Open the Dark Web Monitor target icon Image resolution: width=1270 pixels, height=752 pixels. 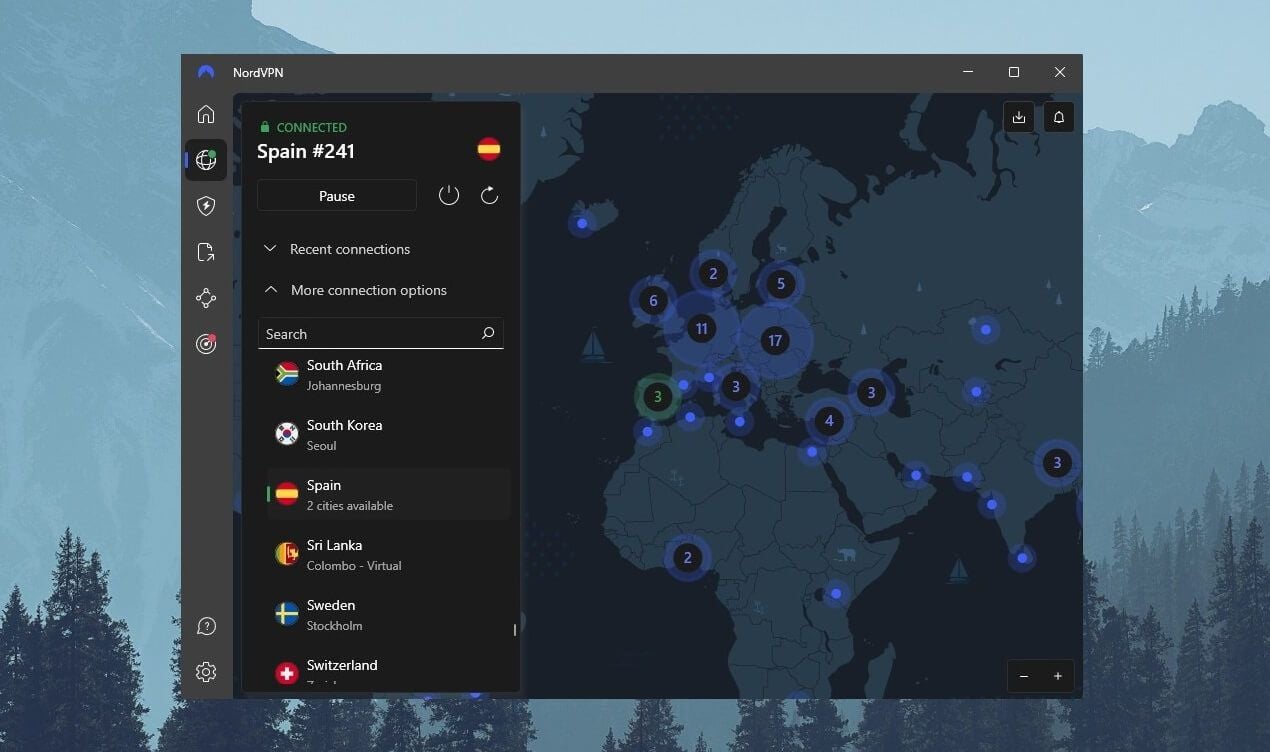(206, 344)
